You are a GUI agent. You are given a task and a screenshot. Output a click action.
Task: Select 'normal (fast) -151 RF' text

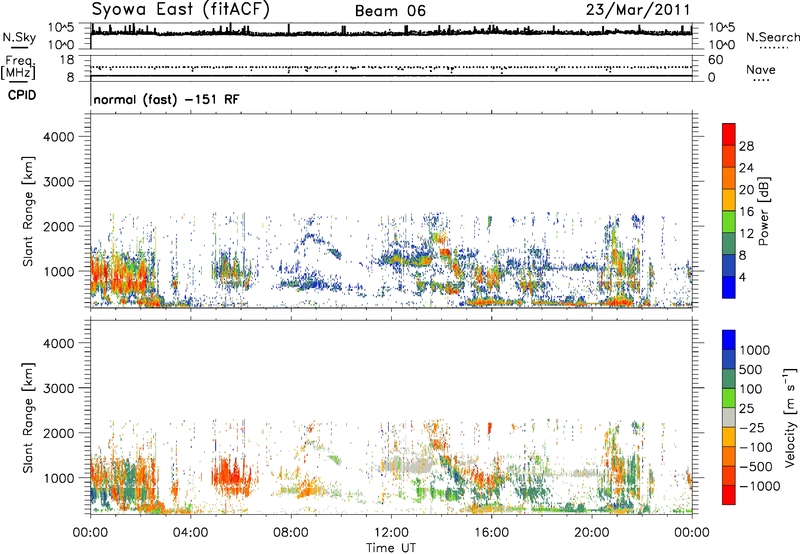(166, 99)
